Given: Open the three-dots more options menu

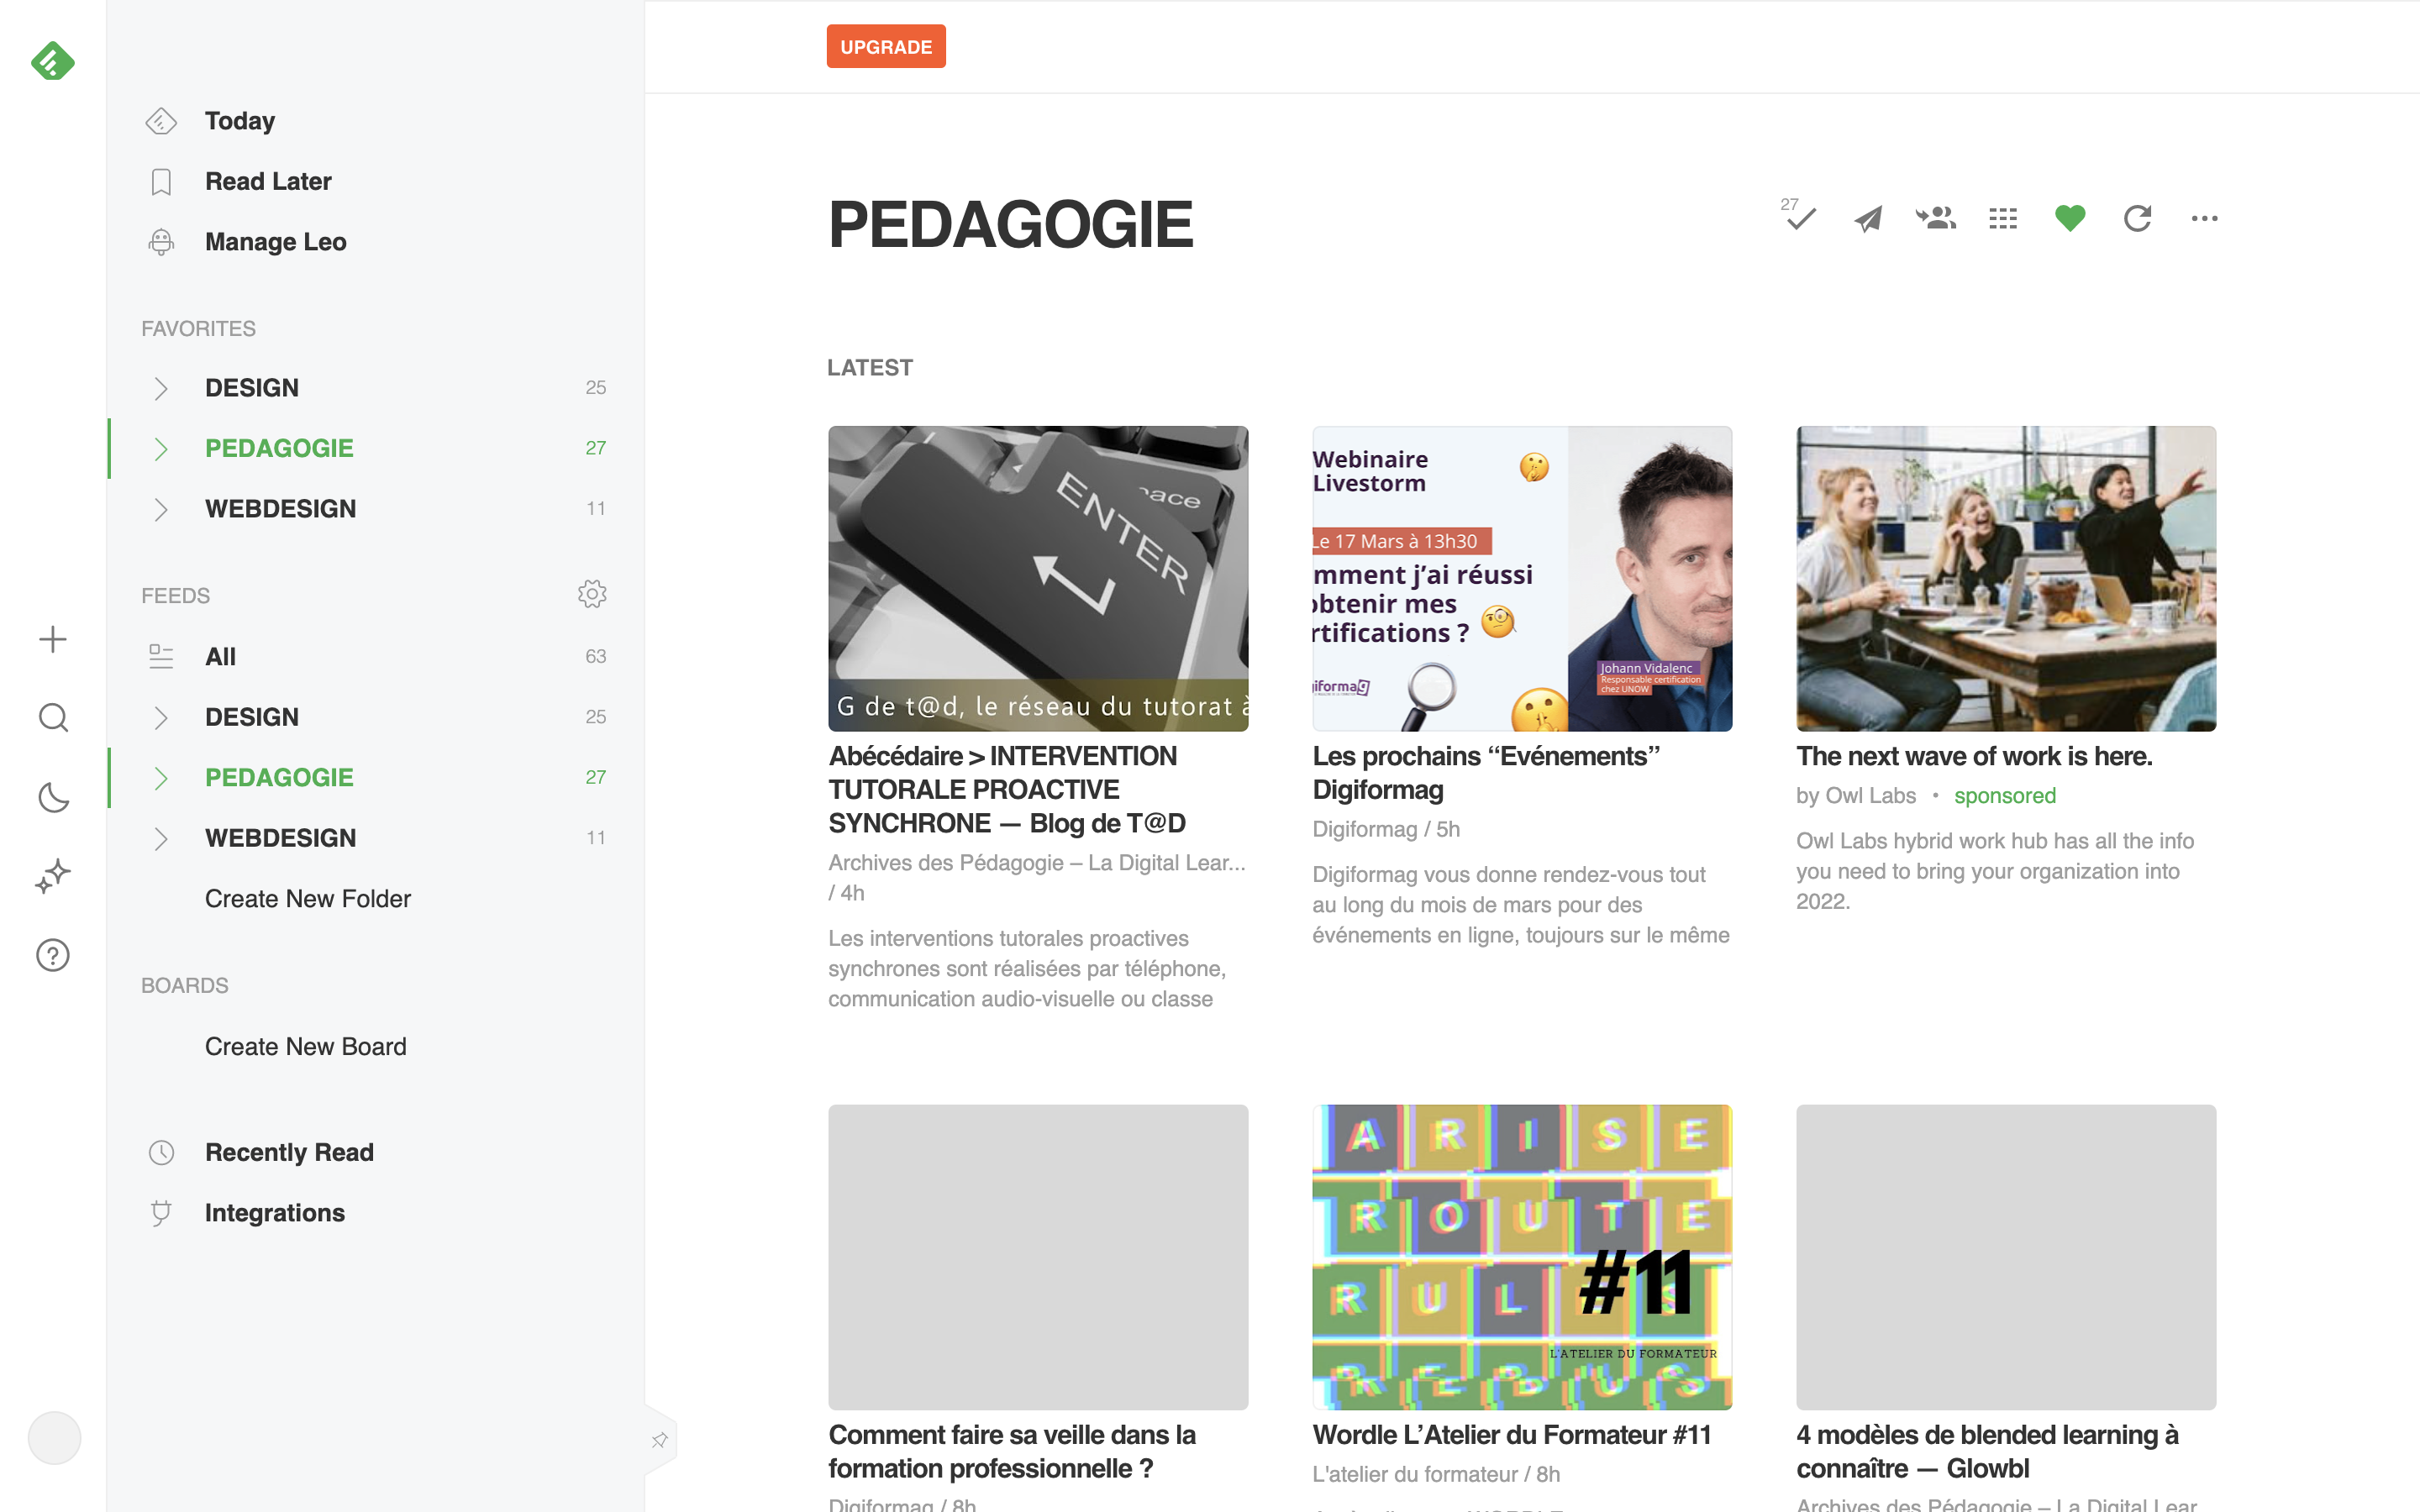Looking at the screenshot, I should coord(2204,218).
